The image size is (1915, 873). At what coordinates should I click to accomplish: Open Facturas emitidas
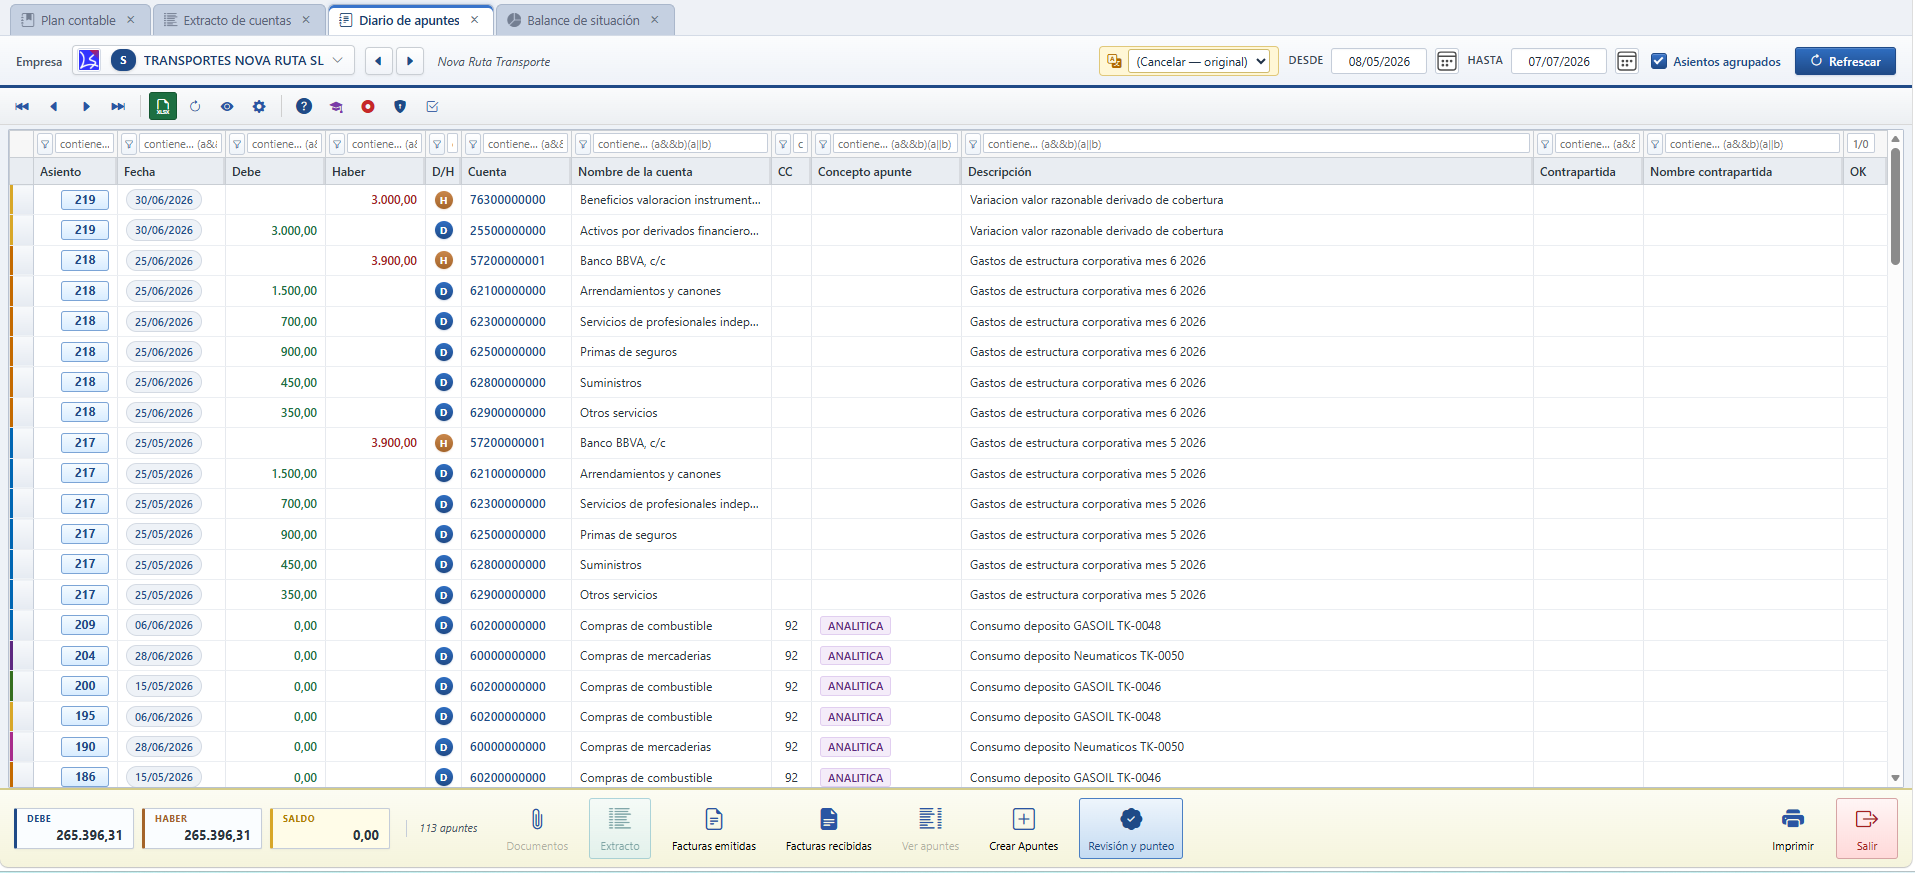click(x=714, y=829)
